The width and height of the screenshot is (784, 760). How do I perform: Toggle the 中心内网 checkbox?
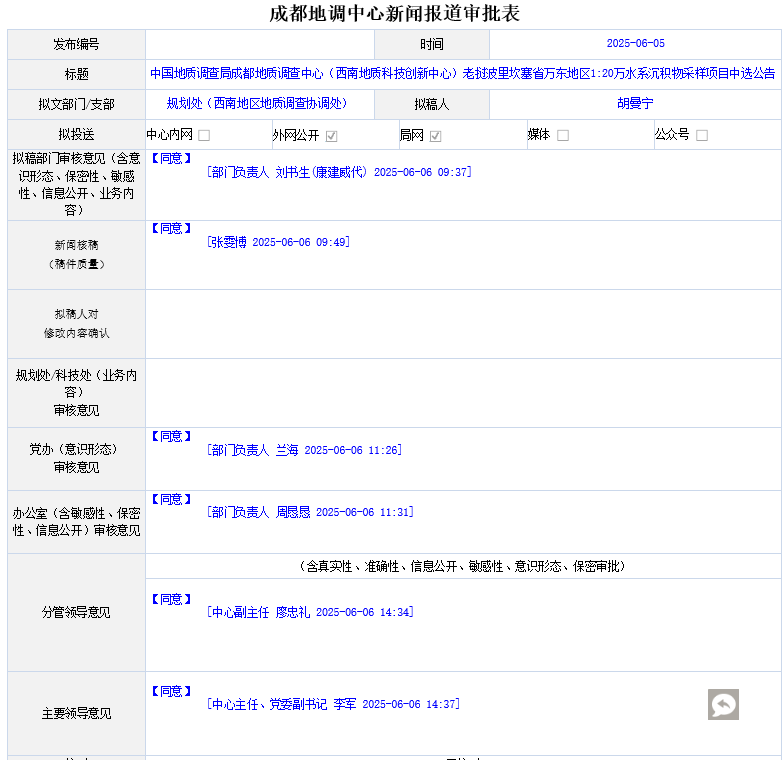[204, 136]
